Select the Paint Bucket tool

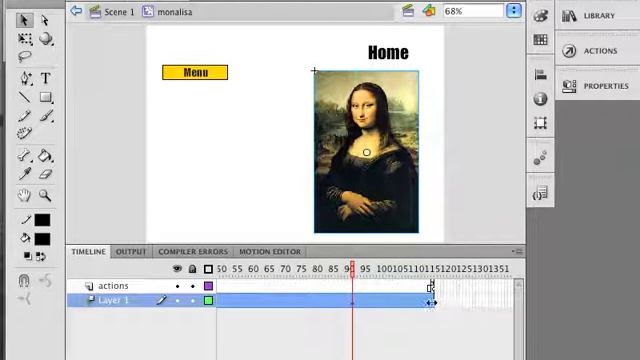(45, 156)
